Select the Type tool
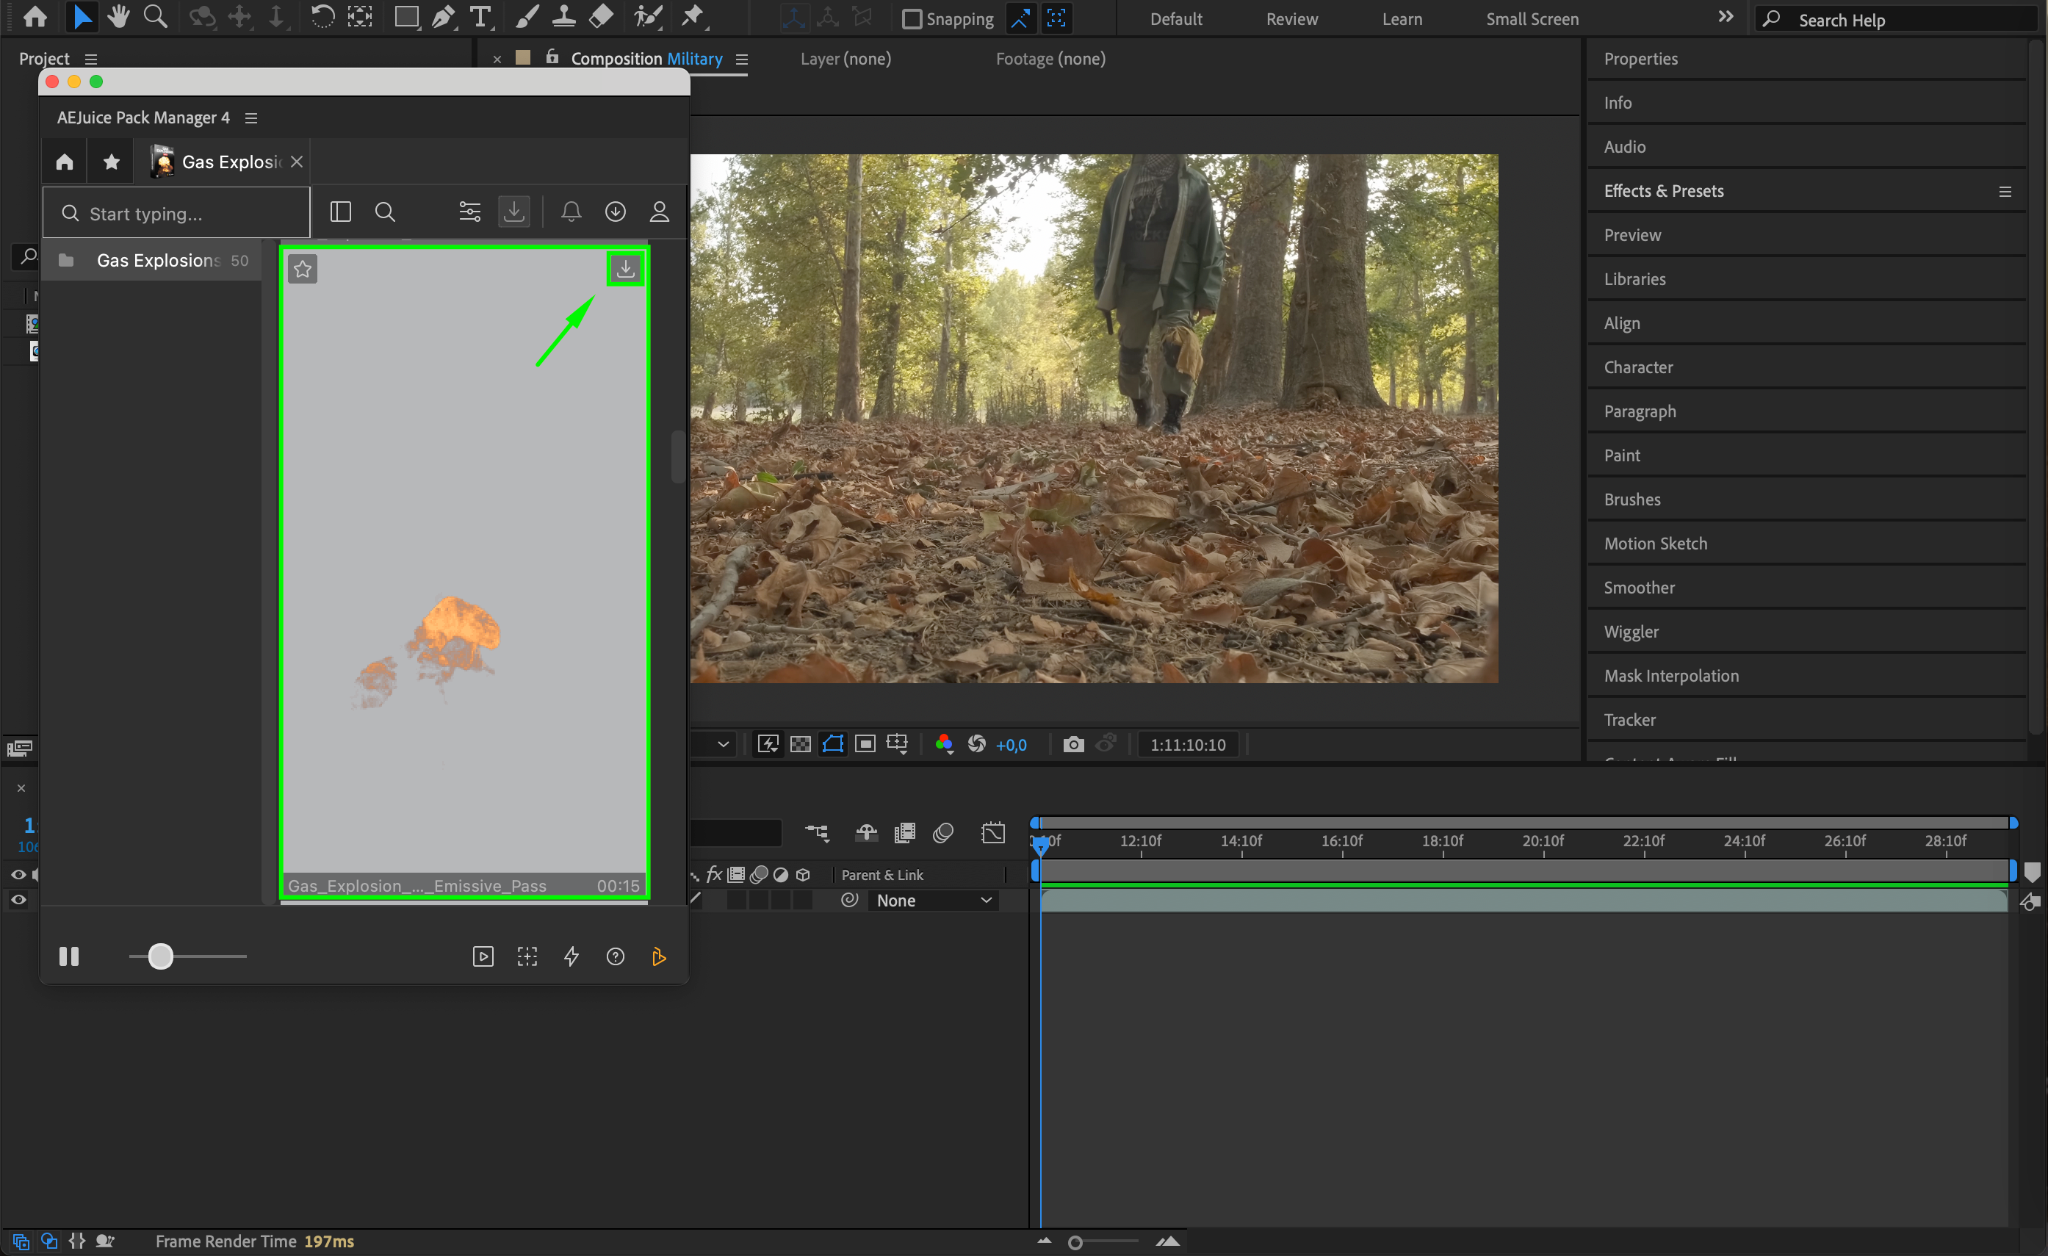This screenshot has width=2048, height=1256. tap(480, 17)
